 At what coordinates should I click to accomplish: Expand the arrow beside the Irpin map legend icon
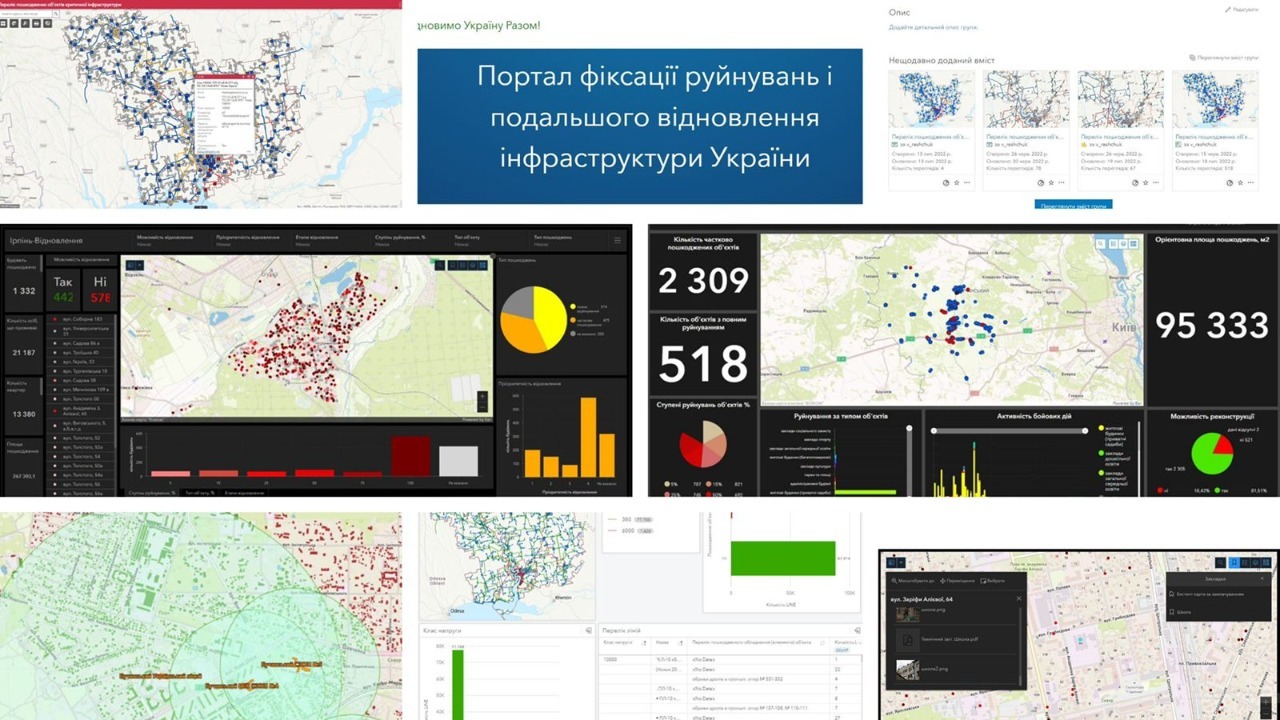[x=141, y=265]
